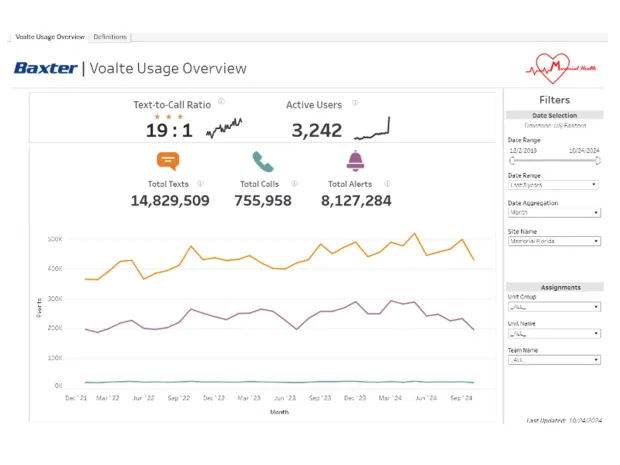This screenshot has width=620, height=465.
Task: Click the 12/2/2019 start date field
Action: coord(523,151)
